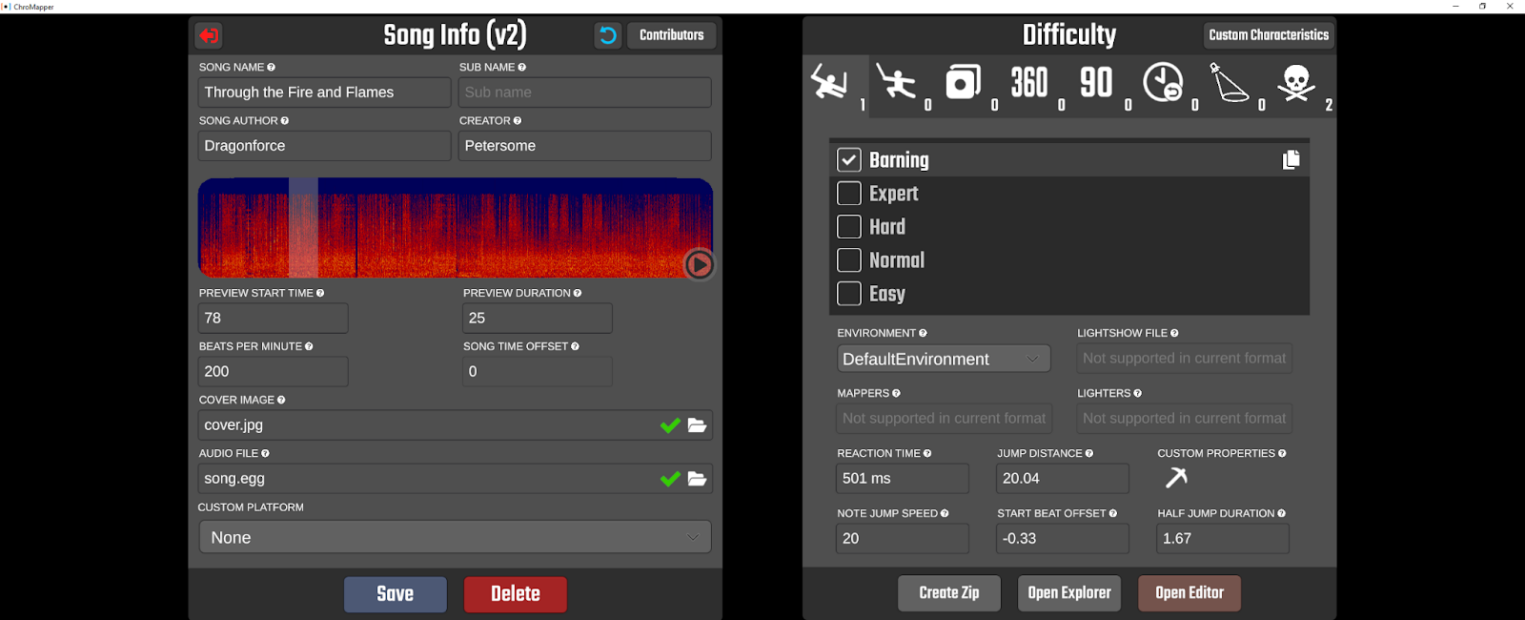Screen dimensions: 1525x620
Task: Open folder browser for the audio file
Action: pos(697,479)
